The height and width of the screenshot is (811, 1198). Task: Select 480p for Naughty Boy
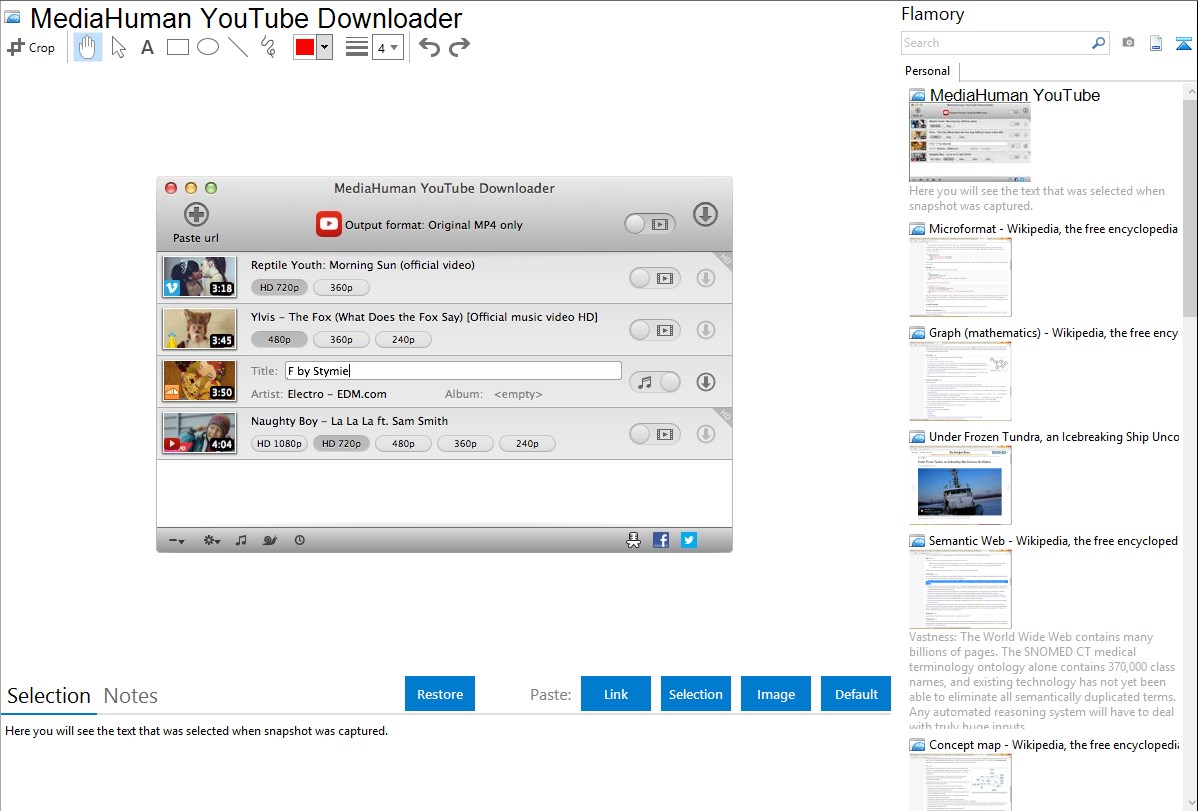tap(403, 443)
